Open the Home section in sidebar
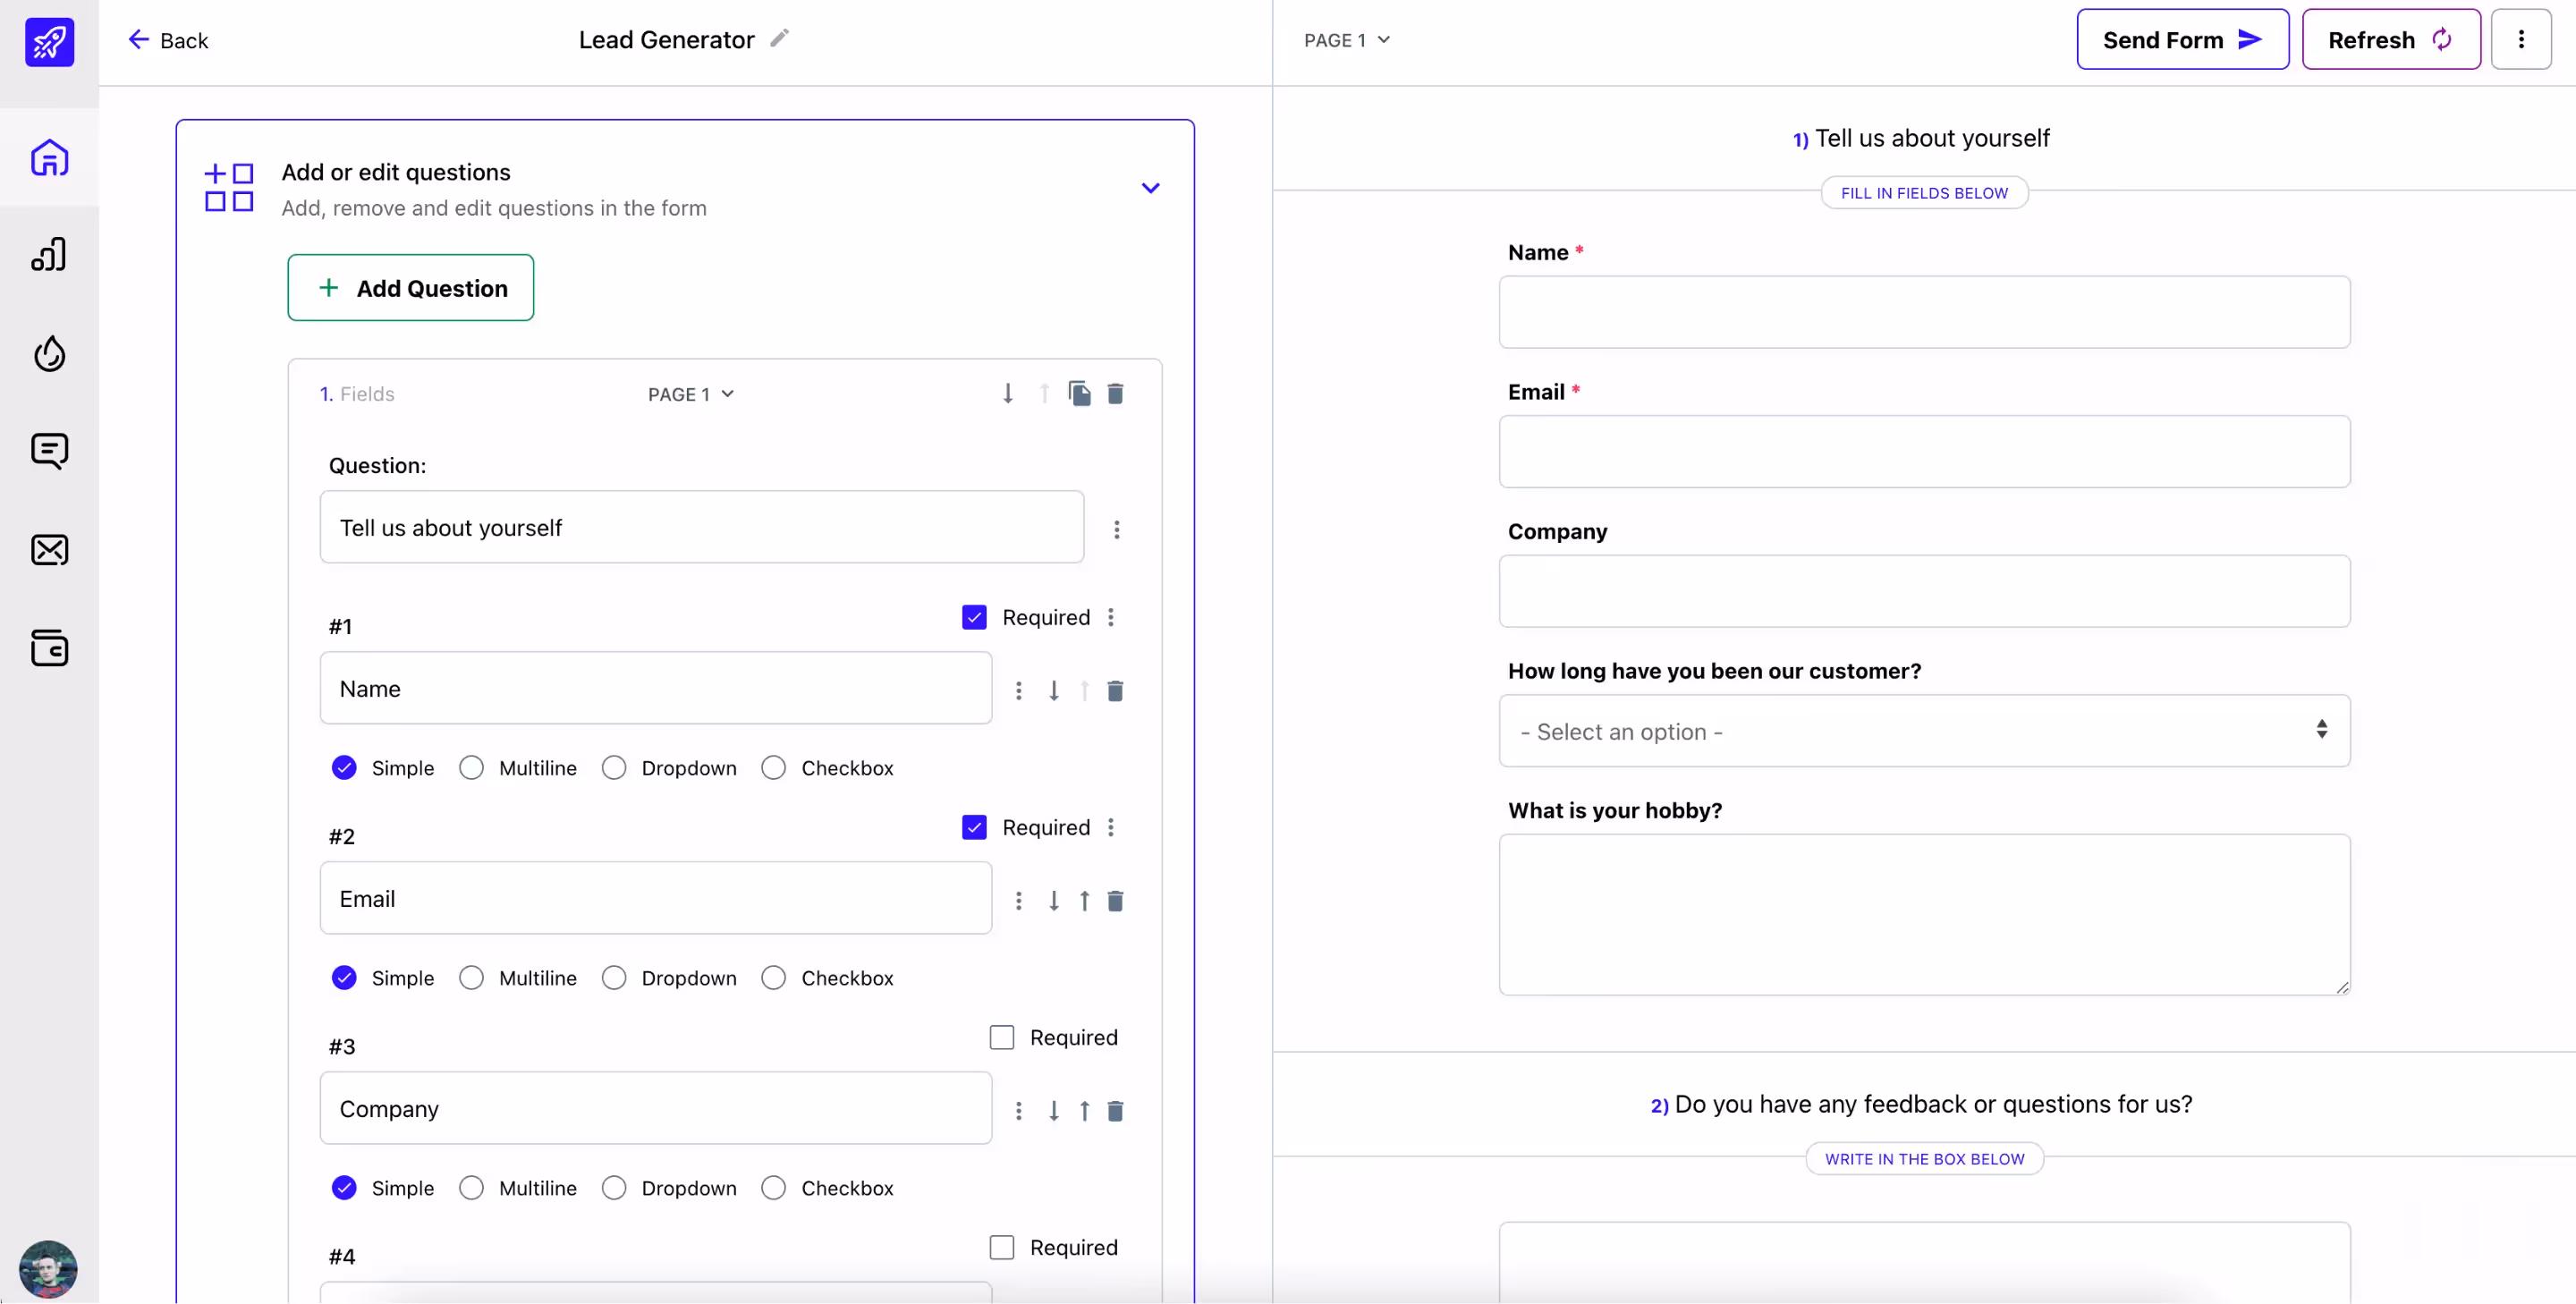 pyautogui.click(x=49, y=157)
